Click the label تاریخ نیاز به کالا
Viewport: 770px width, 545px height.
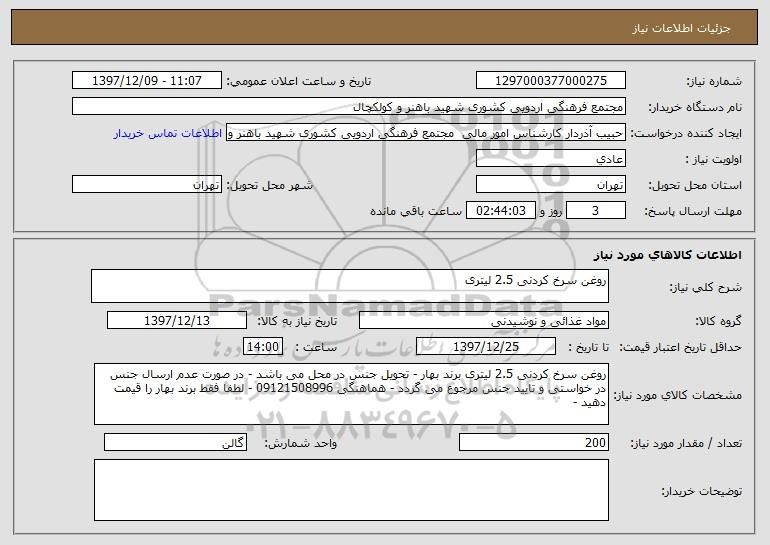pyautogui.click(x=297, y=321)
